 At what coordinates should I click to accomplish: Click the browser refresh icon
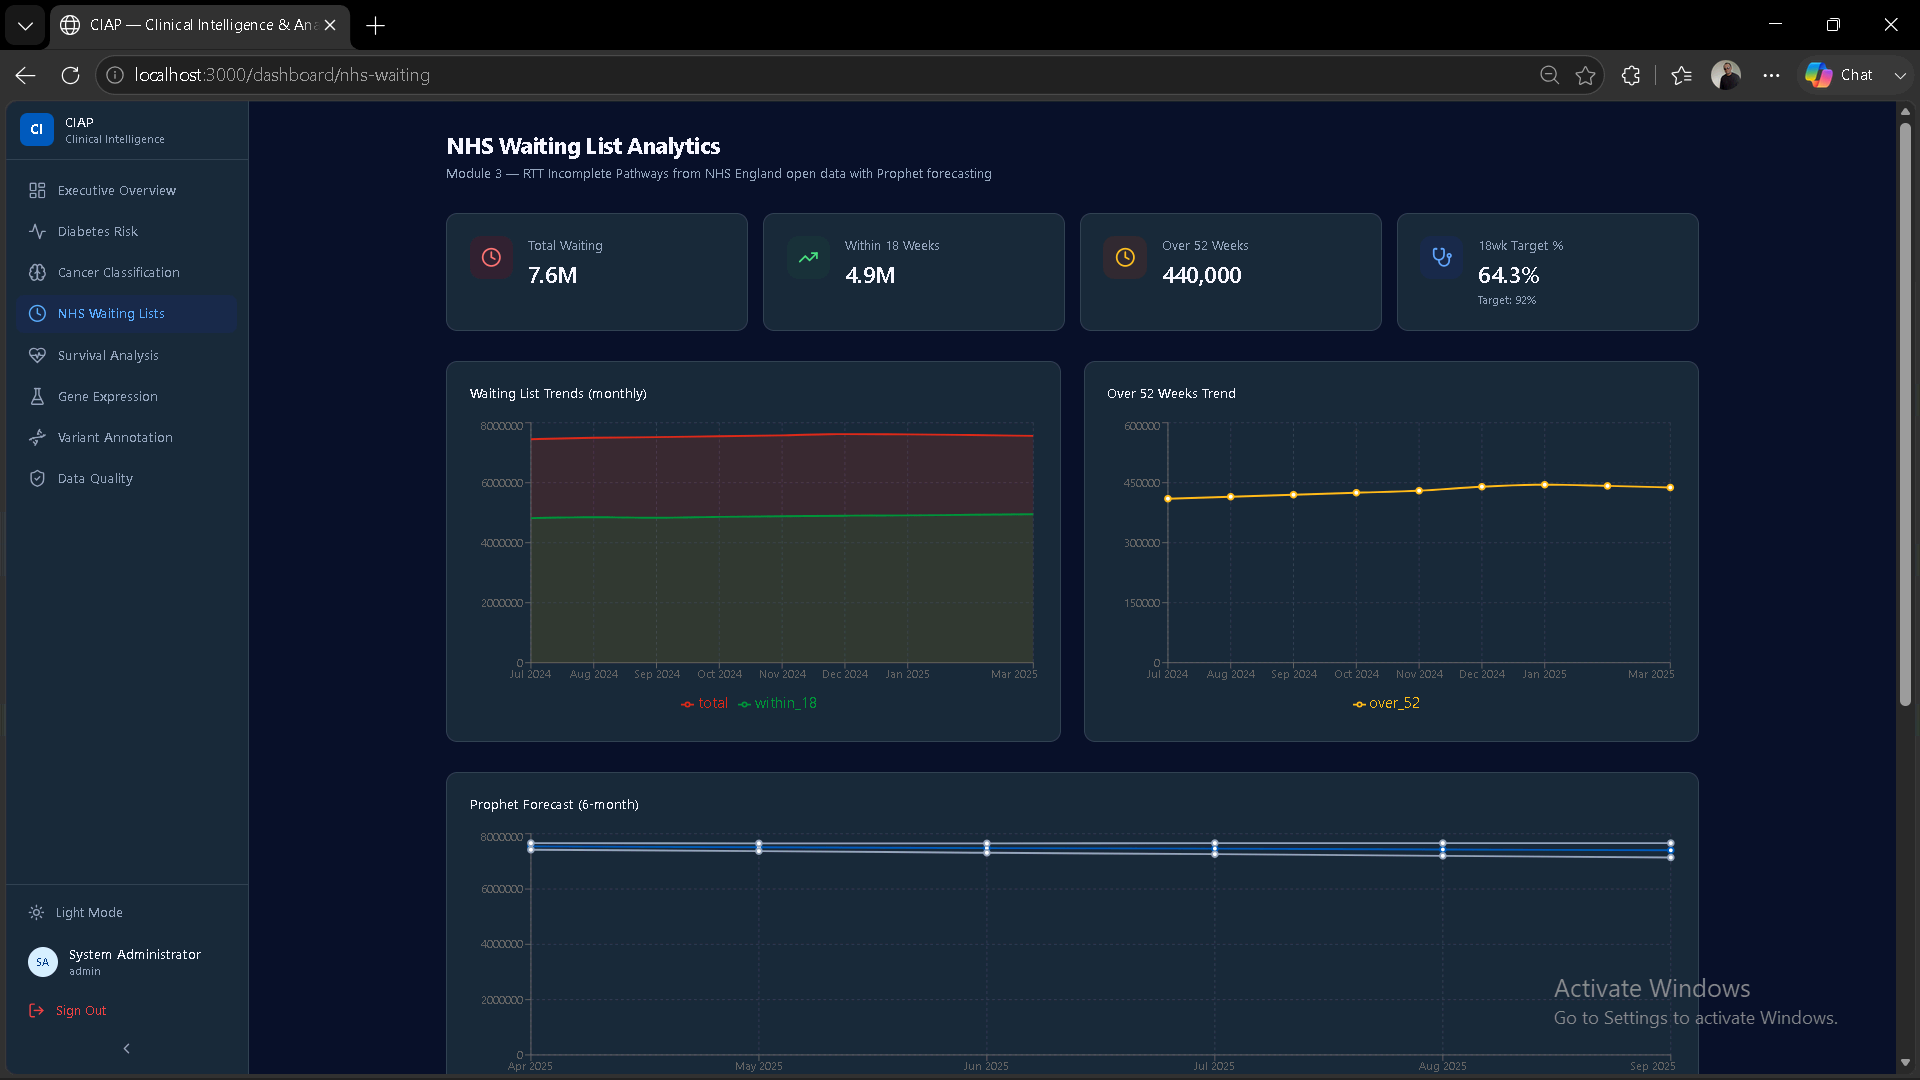click(x=70, y=75)
